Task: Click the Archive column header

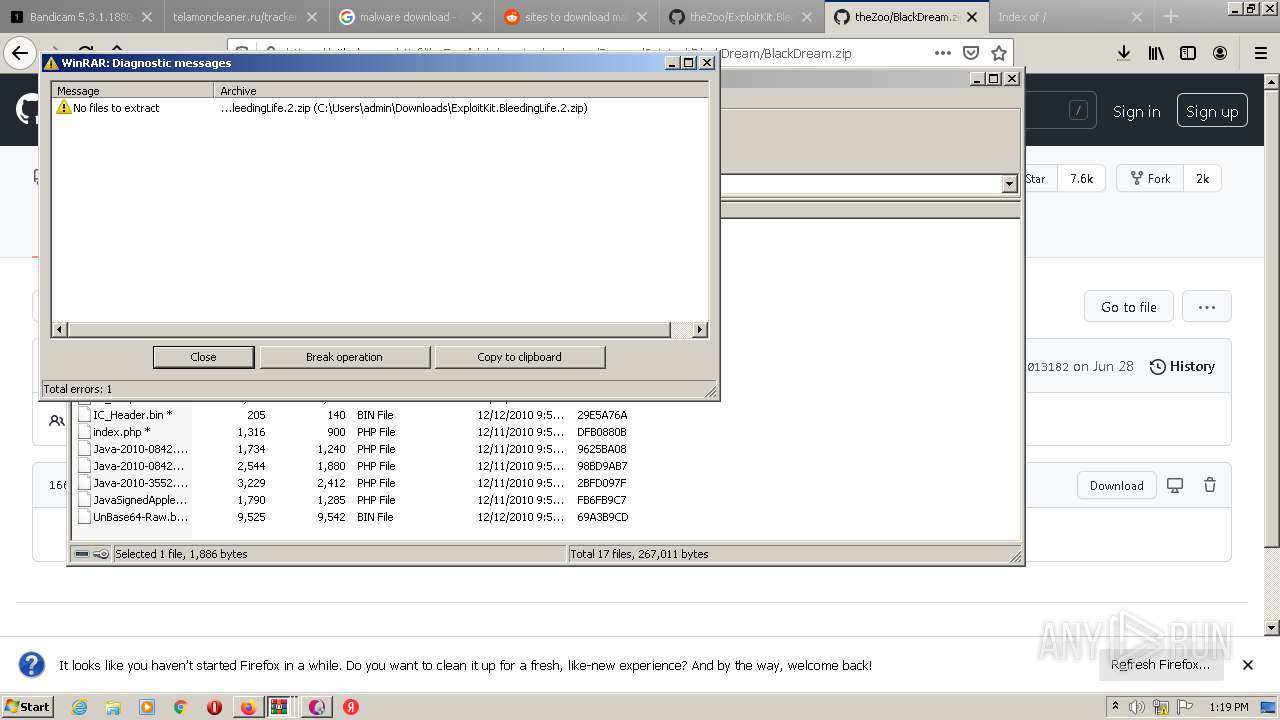Action: pos(462,91)
